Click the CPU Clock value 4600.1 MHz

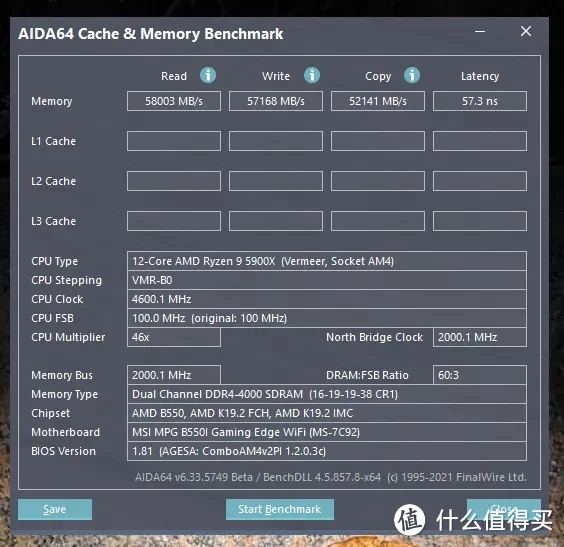pyautogui.click(x=327, y=299)
